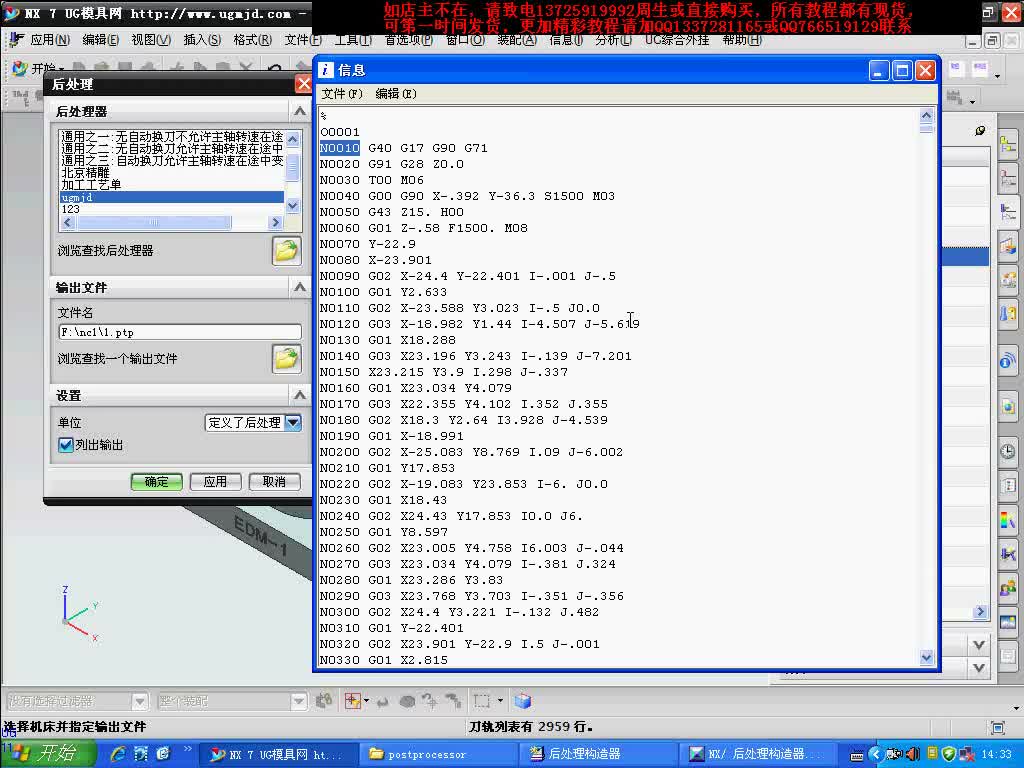The width and height of the screenshot is (1024, 768).
Task: Open the 视图(V) menu in main menu bar
Action: [151, 40]
